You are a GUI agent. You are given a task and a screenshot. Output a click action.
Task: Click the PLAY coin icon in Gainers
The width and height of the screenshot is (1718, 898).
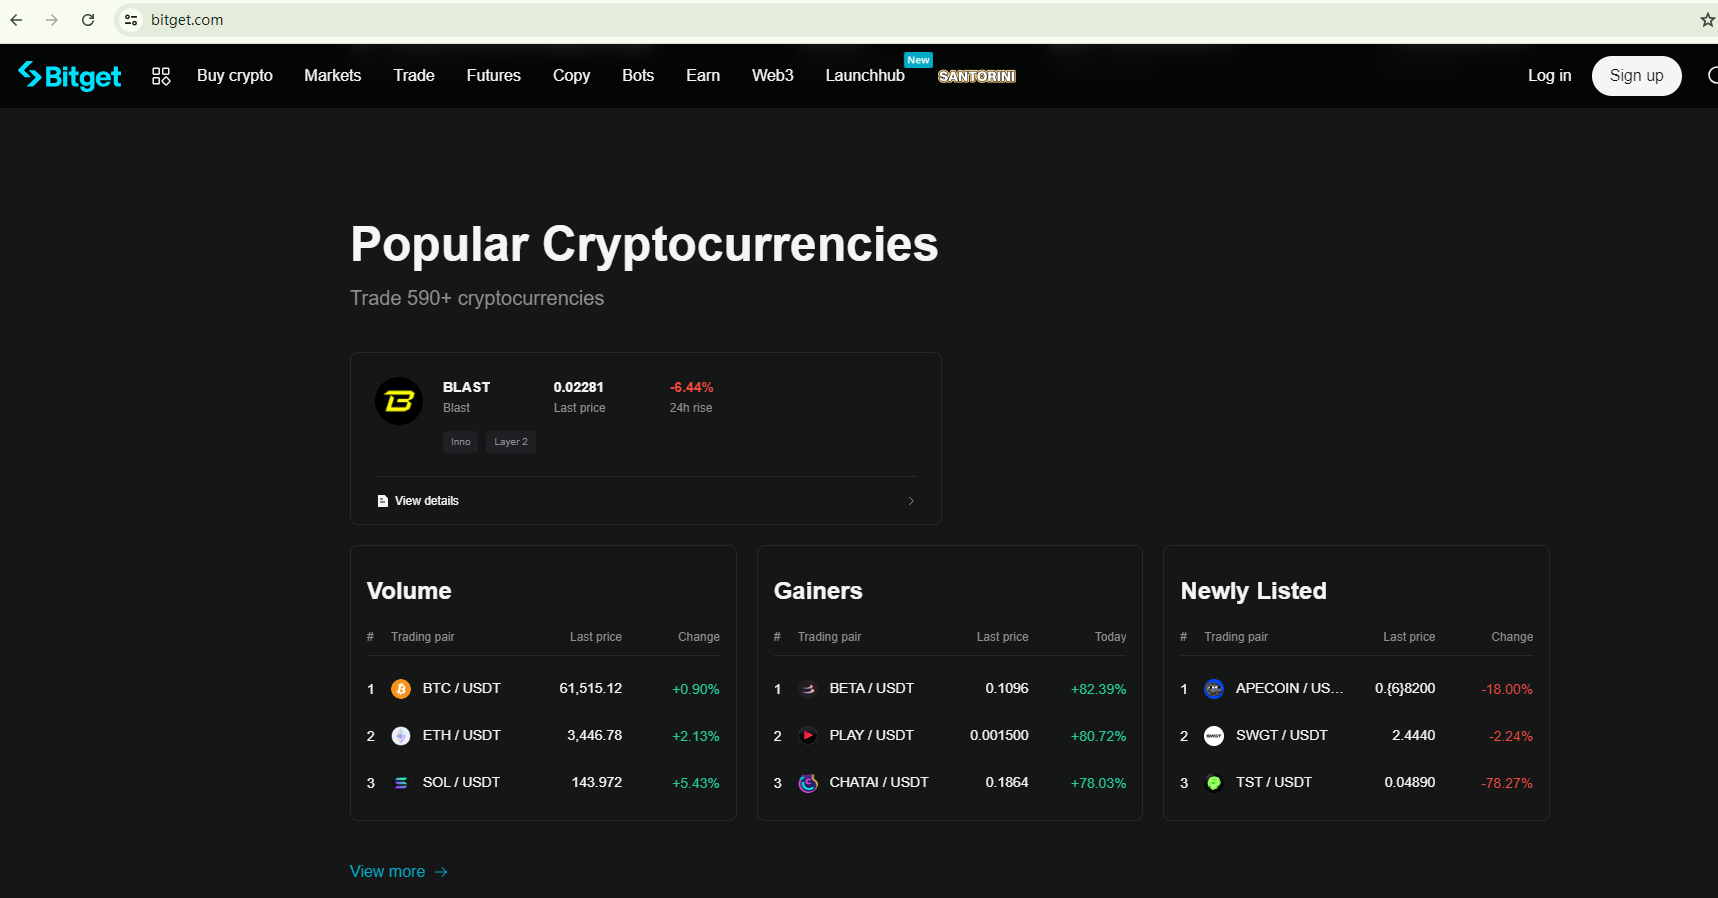[808, 736]
